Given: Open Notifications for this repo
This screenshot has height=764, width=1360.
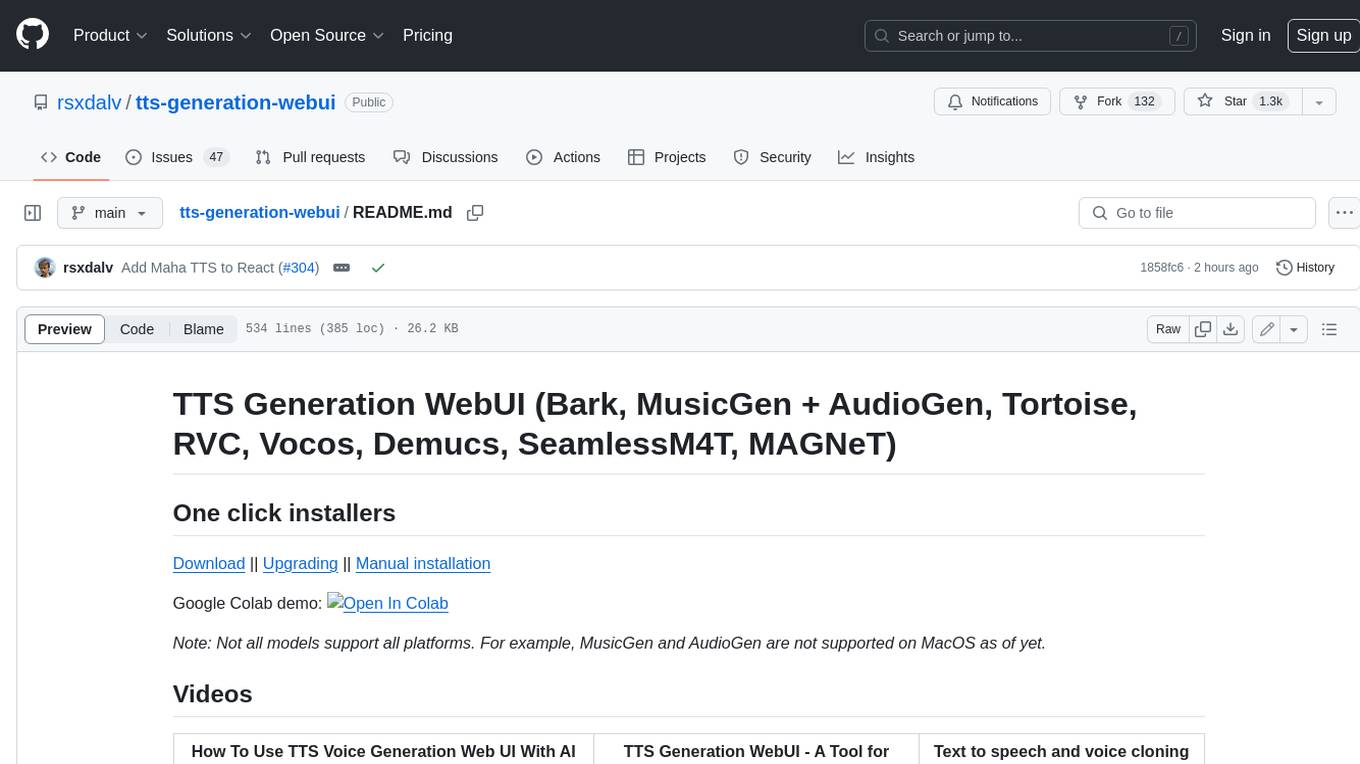Looking at the screenshot, I should point(993,102).
